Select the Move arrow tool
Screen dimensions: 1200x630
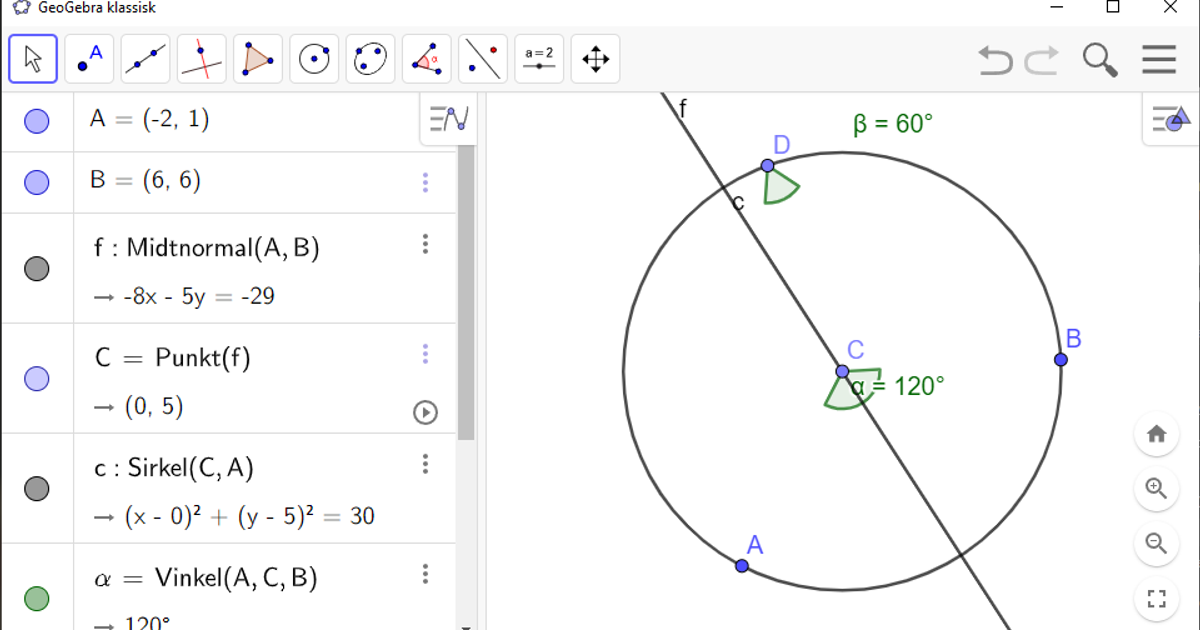click(x=32, y=58)
